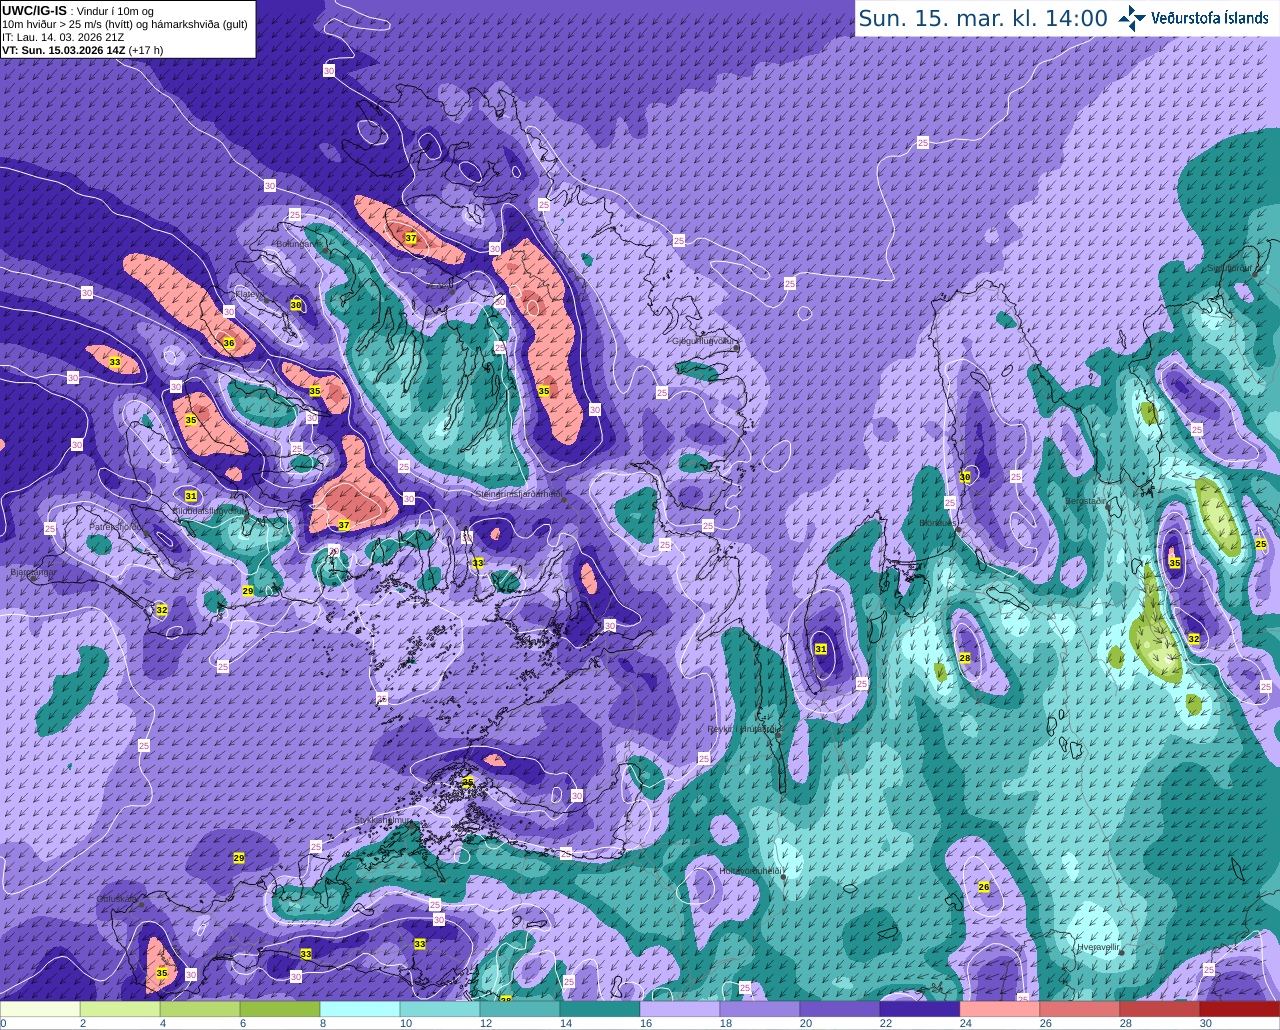Click the yellow 26 gust marker near Hveravellir
The height and width of the screenshot is (1030, 1280).
pos(983,887)
